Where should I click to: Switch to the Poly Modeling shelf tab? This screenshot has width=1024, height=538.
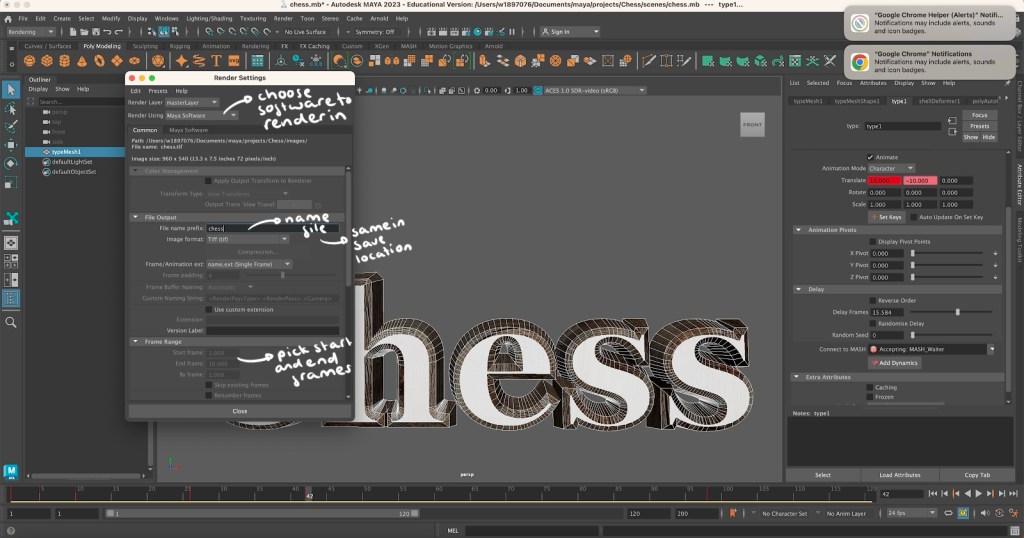click(x=100, y=46)
